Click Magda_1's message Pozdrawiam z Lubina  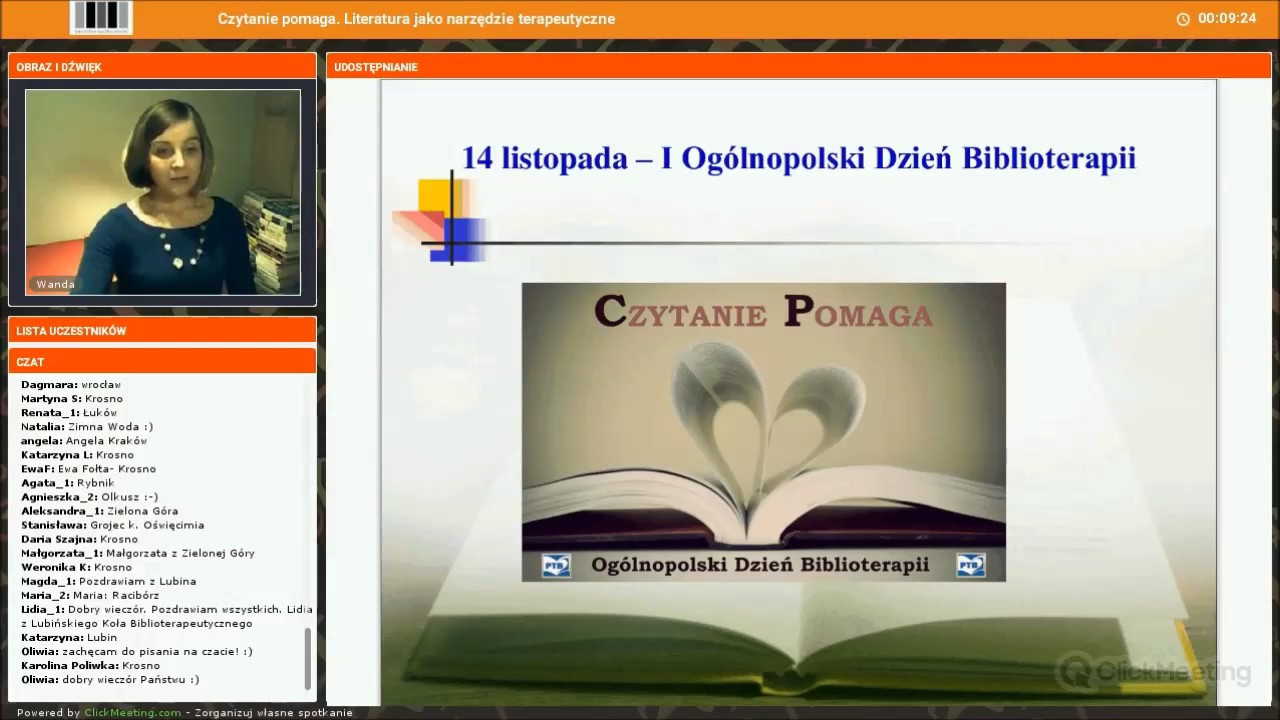point(108,580)
